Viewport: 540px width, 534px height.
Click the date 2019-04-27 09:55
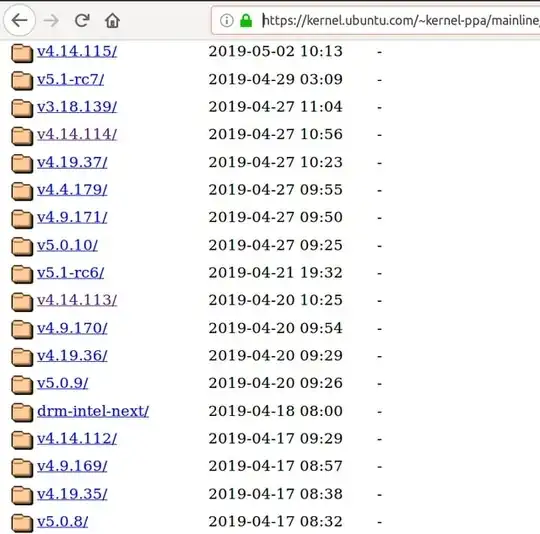276,190
